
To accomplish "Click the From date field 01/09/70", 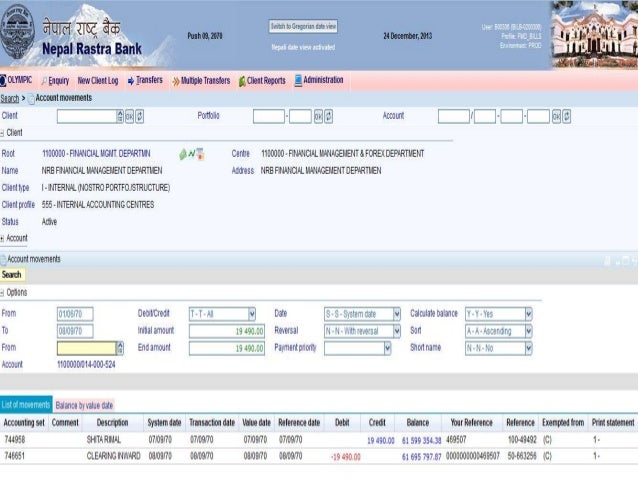I will click(75, 314).
